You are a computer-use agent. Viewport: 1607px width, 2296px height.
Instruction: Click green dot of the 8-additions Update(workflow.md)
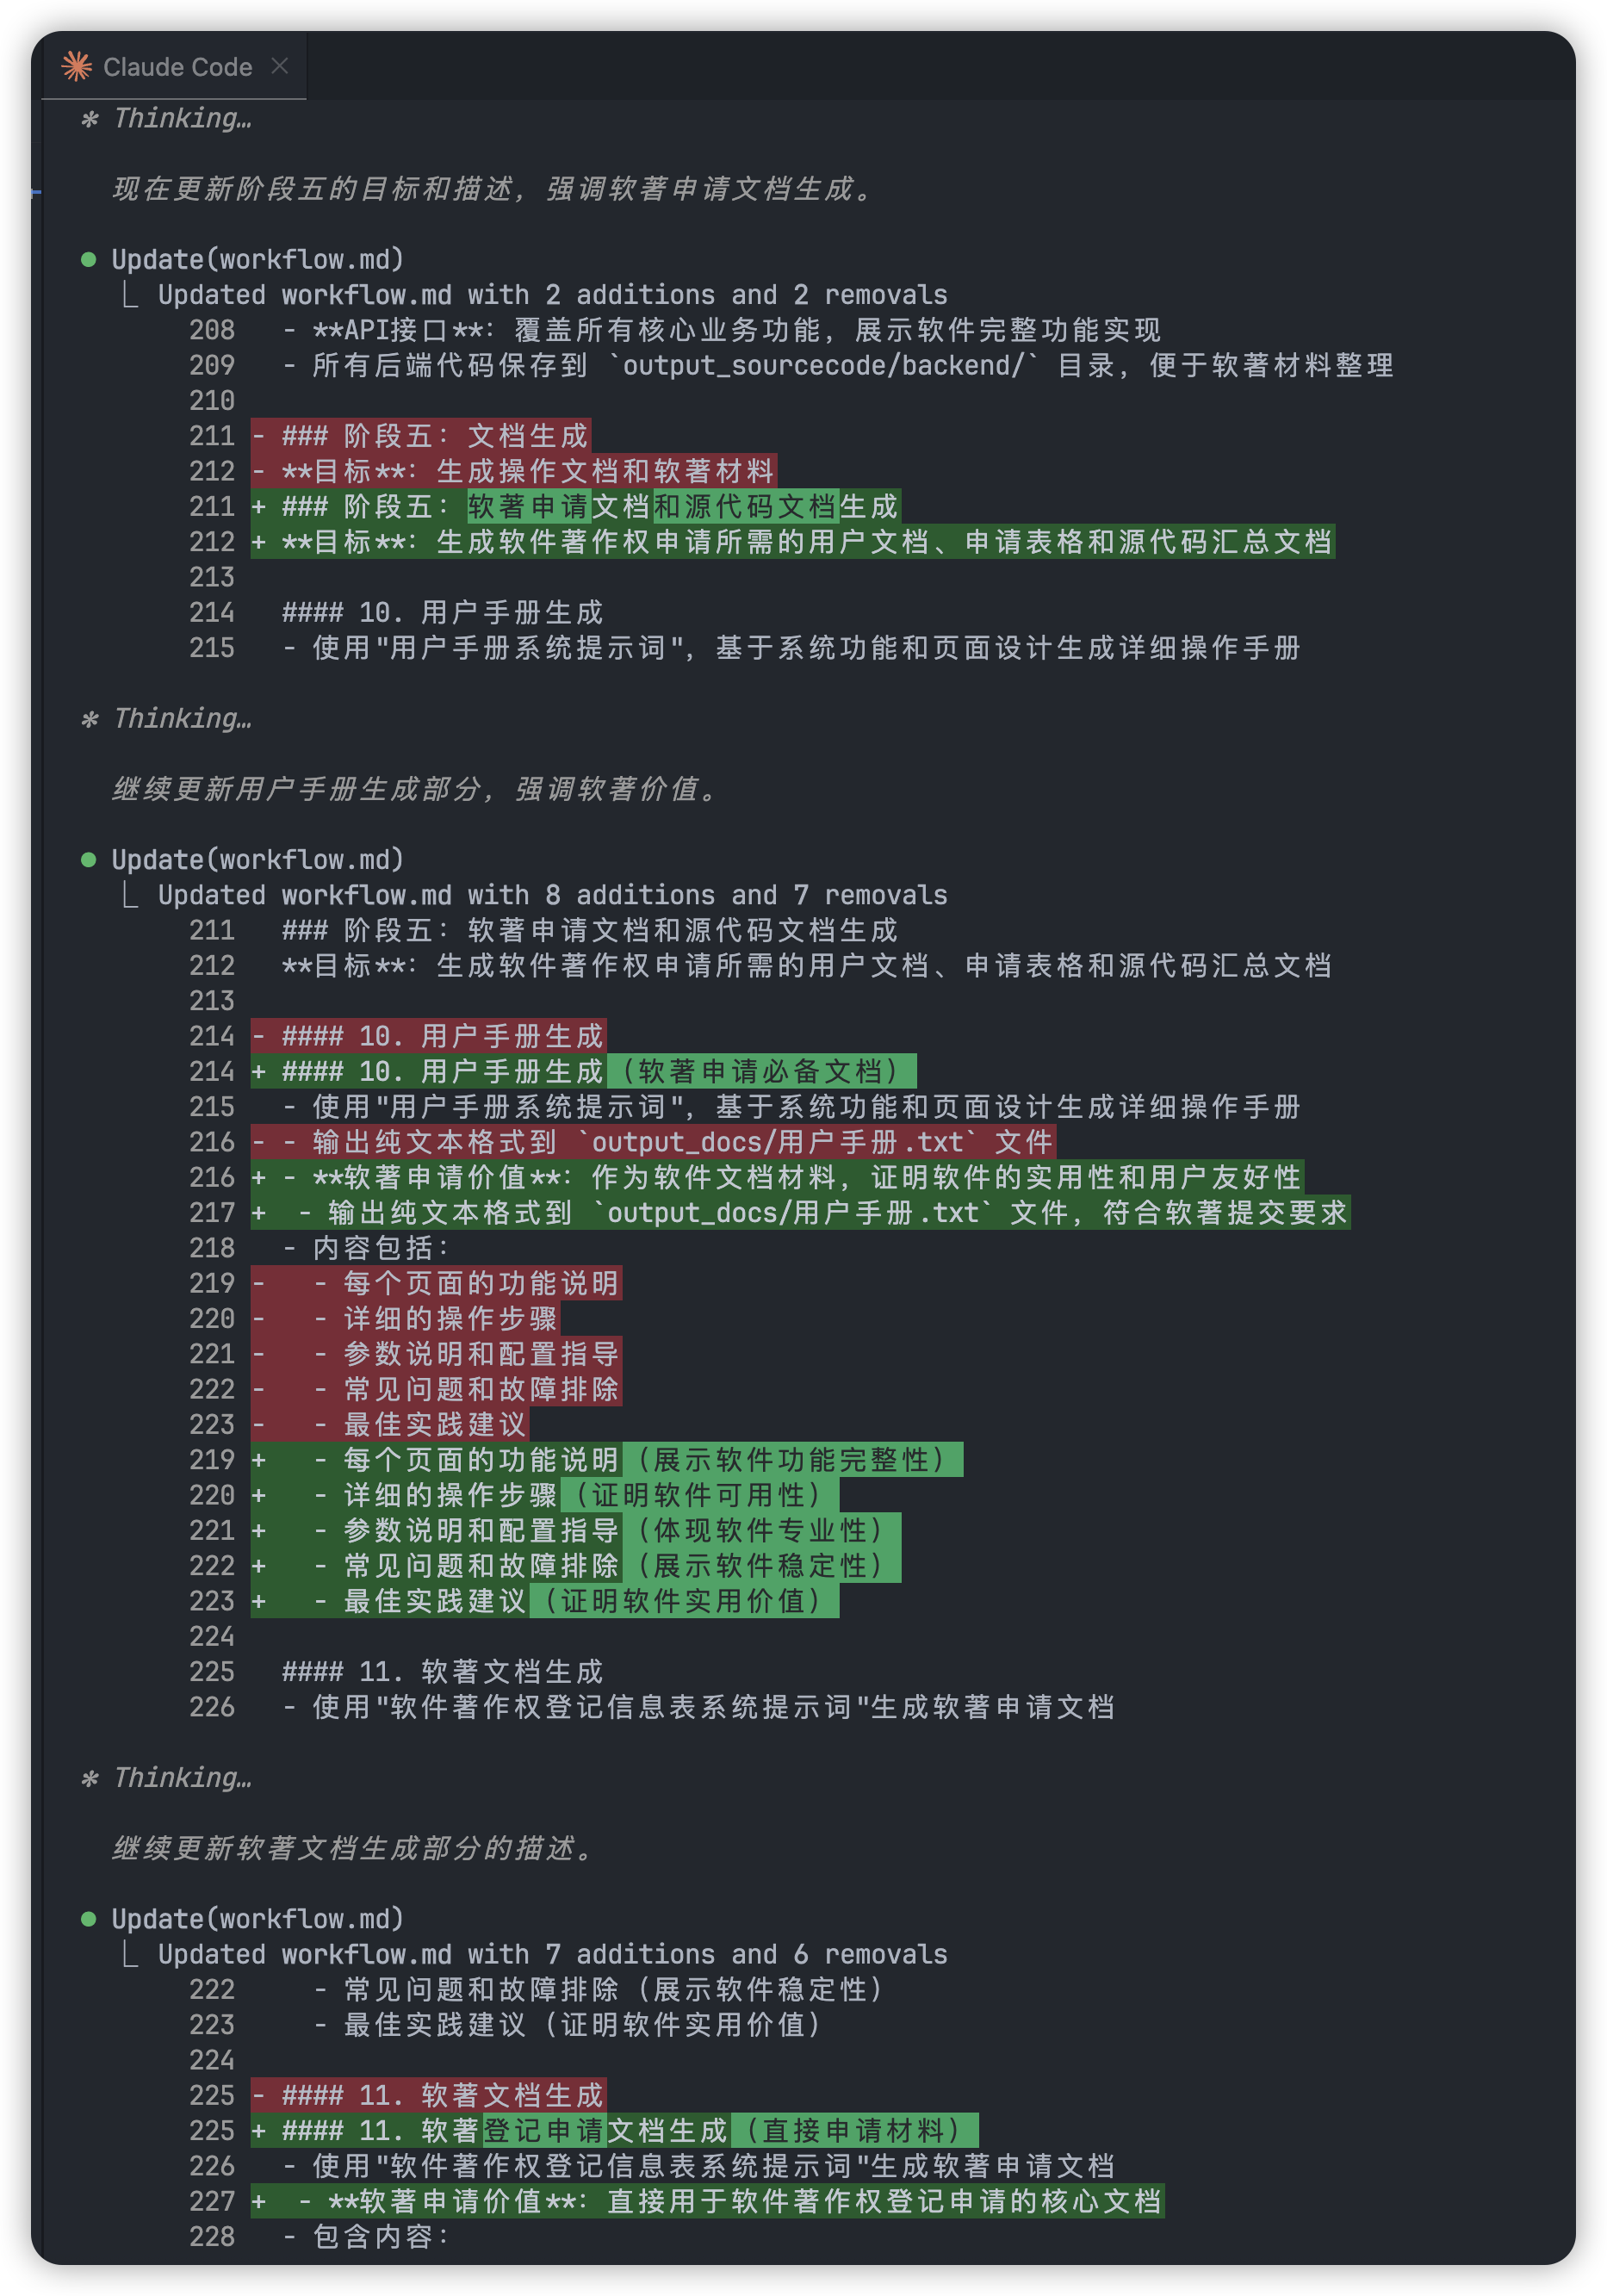click(x=88, y=860)
